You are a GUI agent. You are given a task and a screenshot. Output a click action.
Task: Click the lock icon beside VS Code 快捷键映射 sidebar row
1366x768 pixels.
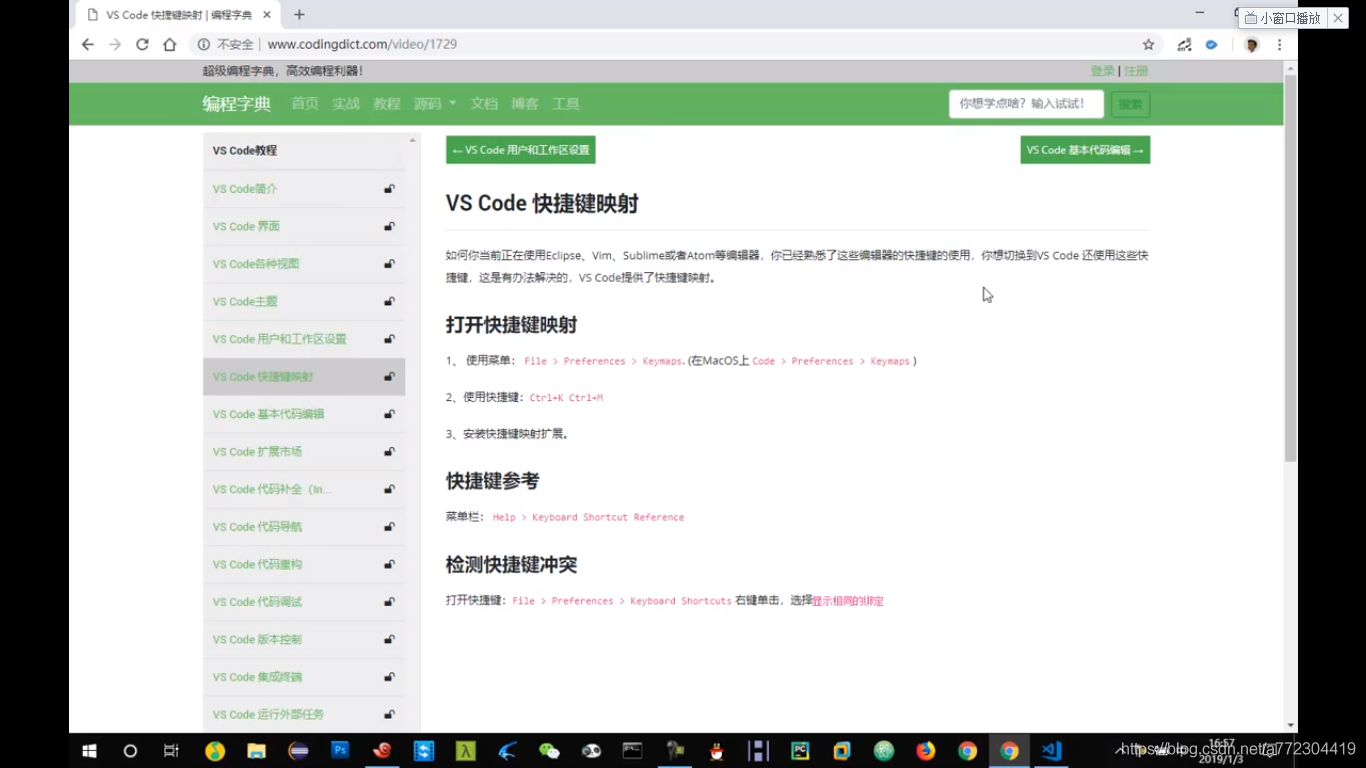(389, 377)
